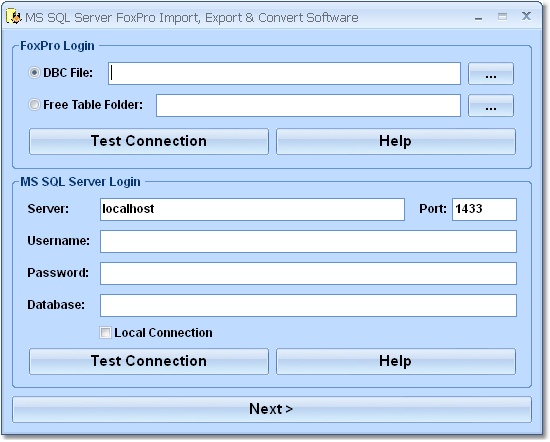Minimize the window
This screenshot has width=550, height=442.
[x=478, y=18]
